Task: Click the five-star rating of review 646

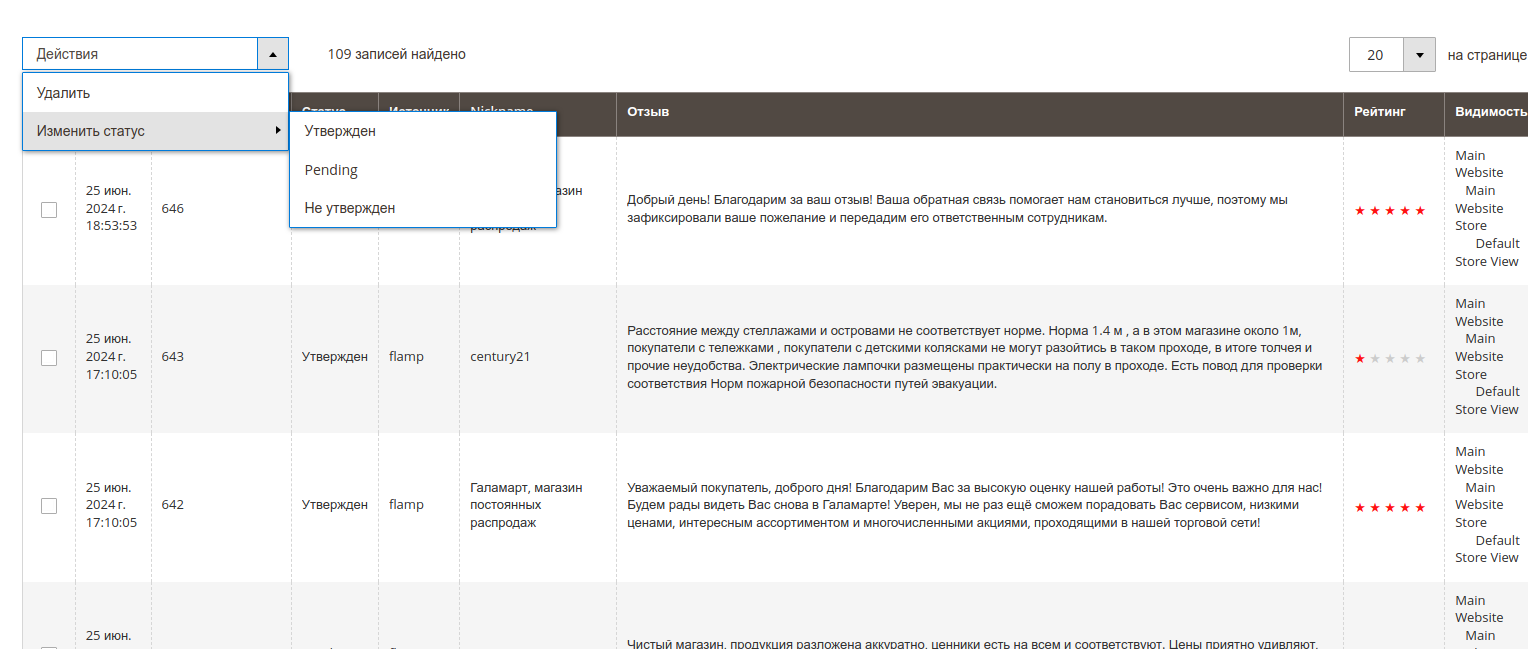Action: (x=1389, y=211)
